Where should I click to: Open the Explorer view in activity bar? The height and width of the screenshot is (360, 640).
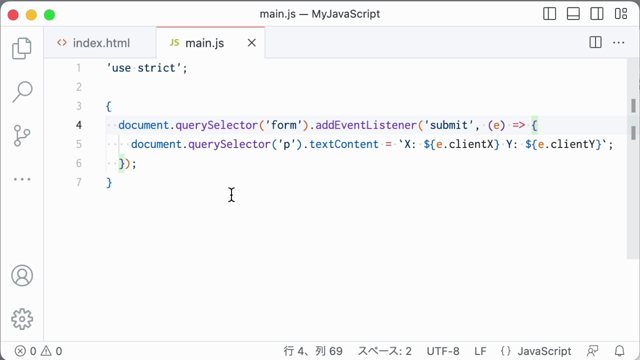point(22,49)
